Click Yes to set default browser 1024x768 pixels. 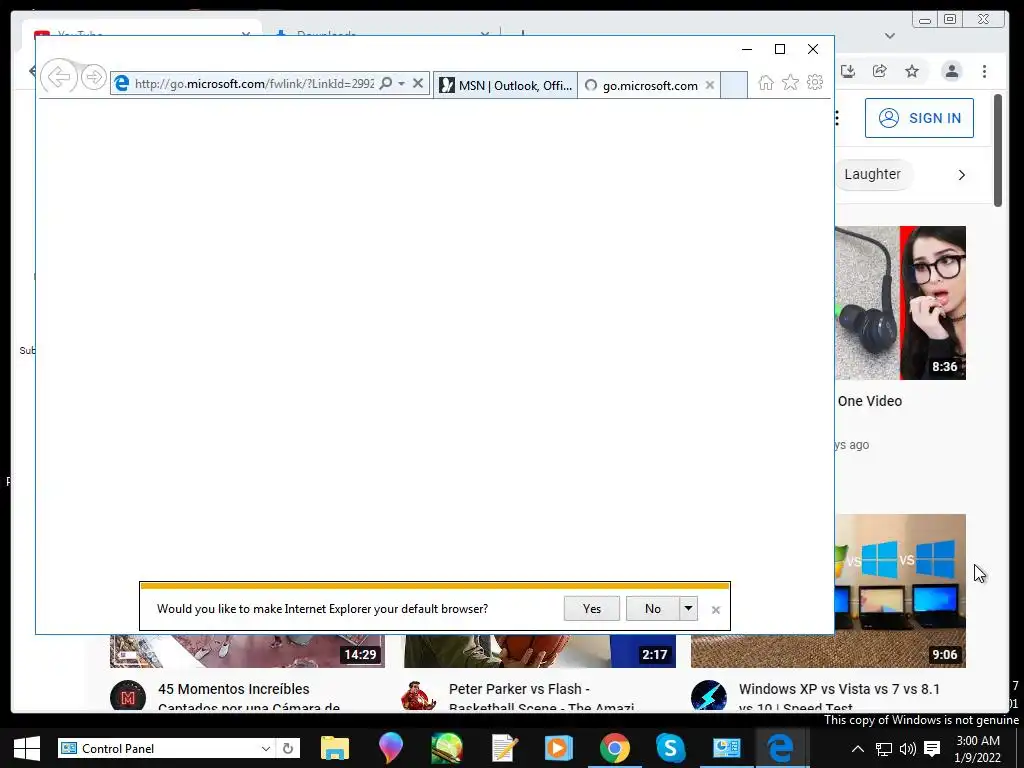(x=592, y=609)
